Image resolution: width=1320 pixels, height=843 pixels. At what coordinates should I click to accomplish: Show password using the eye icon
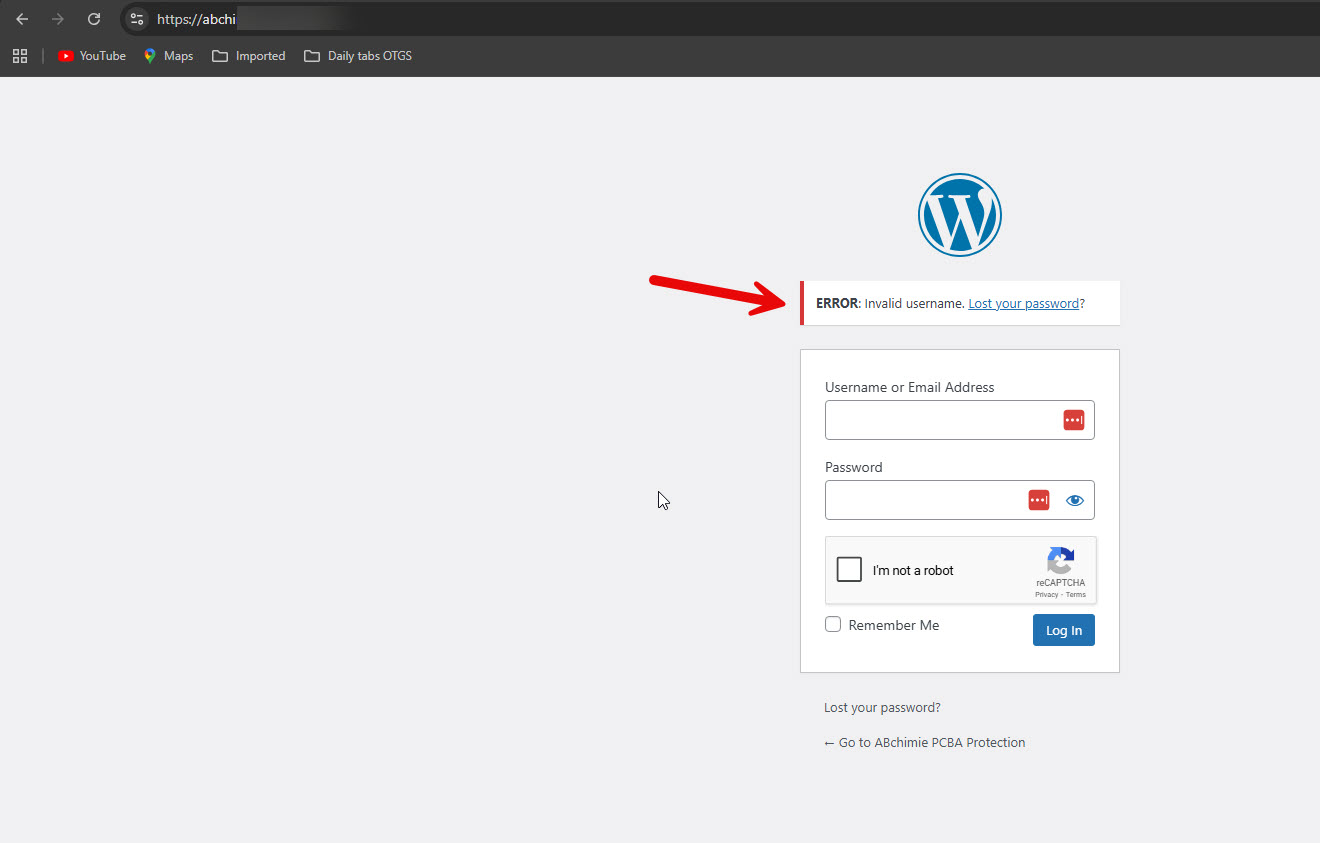pos(1075,501)
